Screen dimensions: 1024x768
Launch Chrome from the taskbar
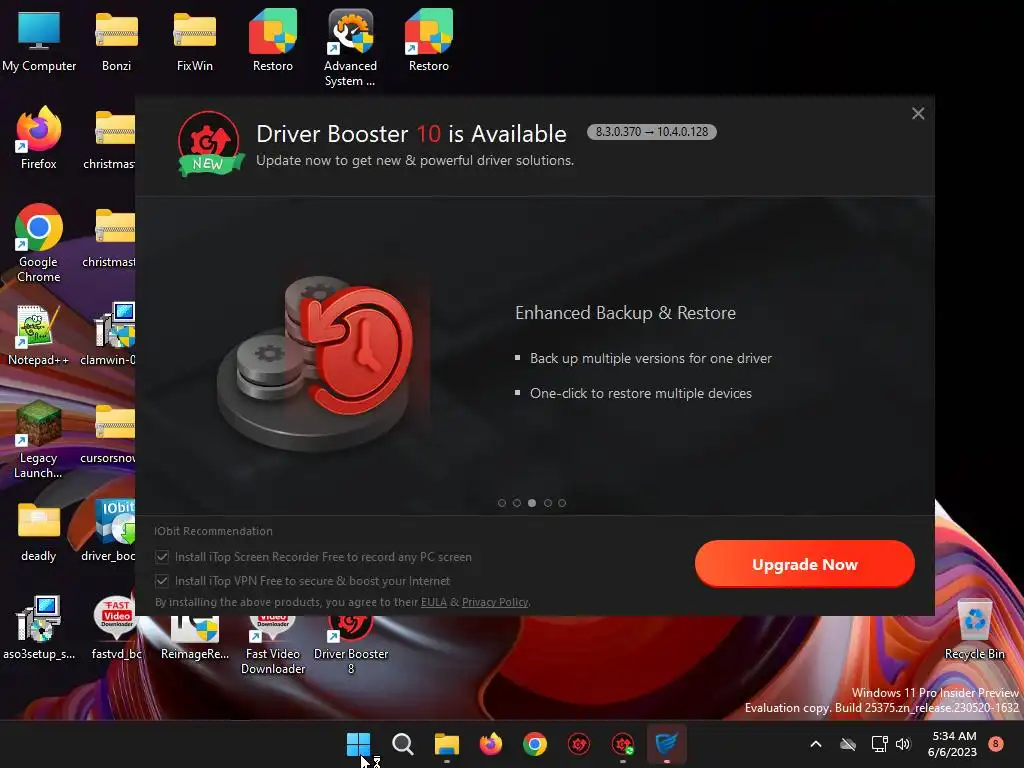[x=535, y=744]
